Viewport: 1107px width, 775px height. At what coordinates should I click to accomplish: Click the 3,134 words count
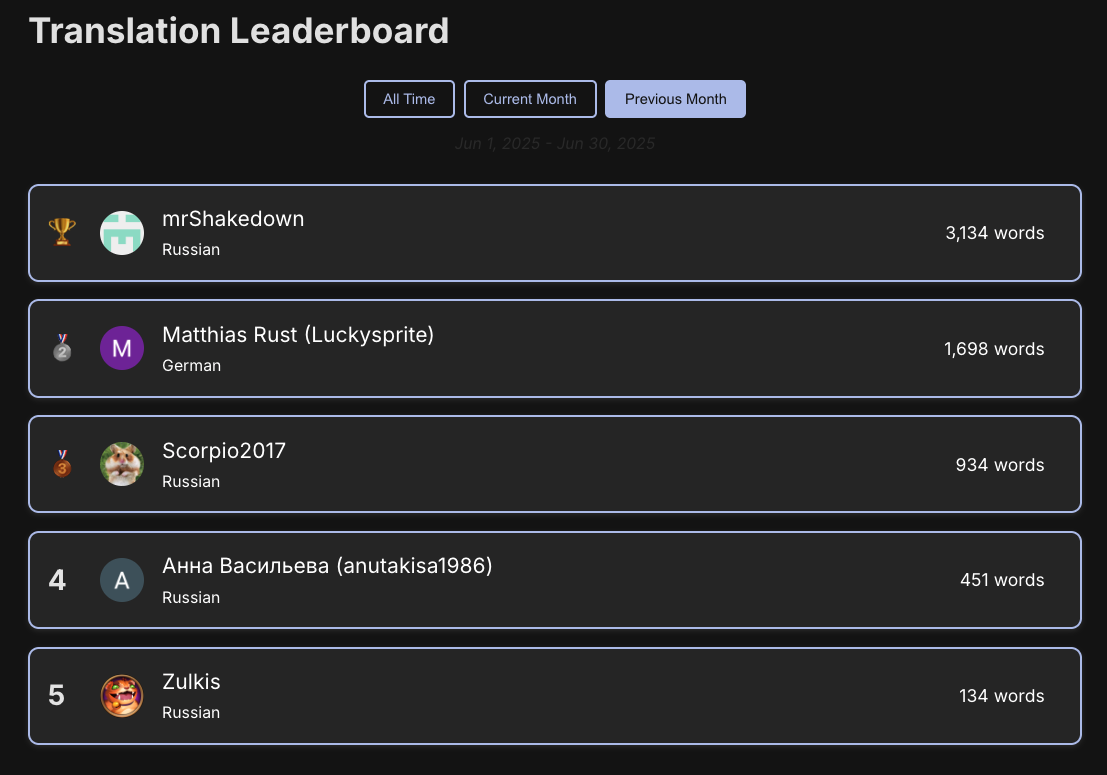pyautogui.click(x=994, y=233)
